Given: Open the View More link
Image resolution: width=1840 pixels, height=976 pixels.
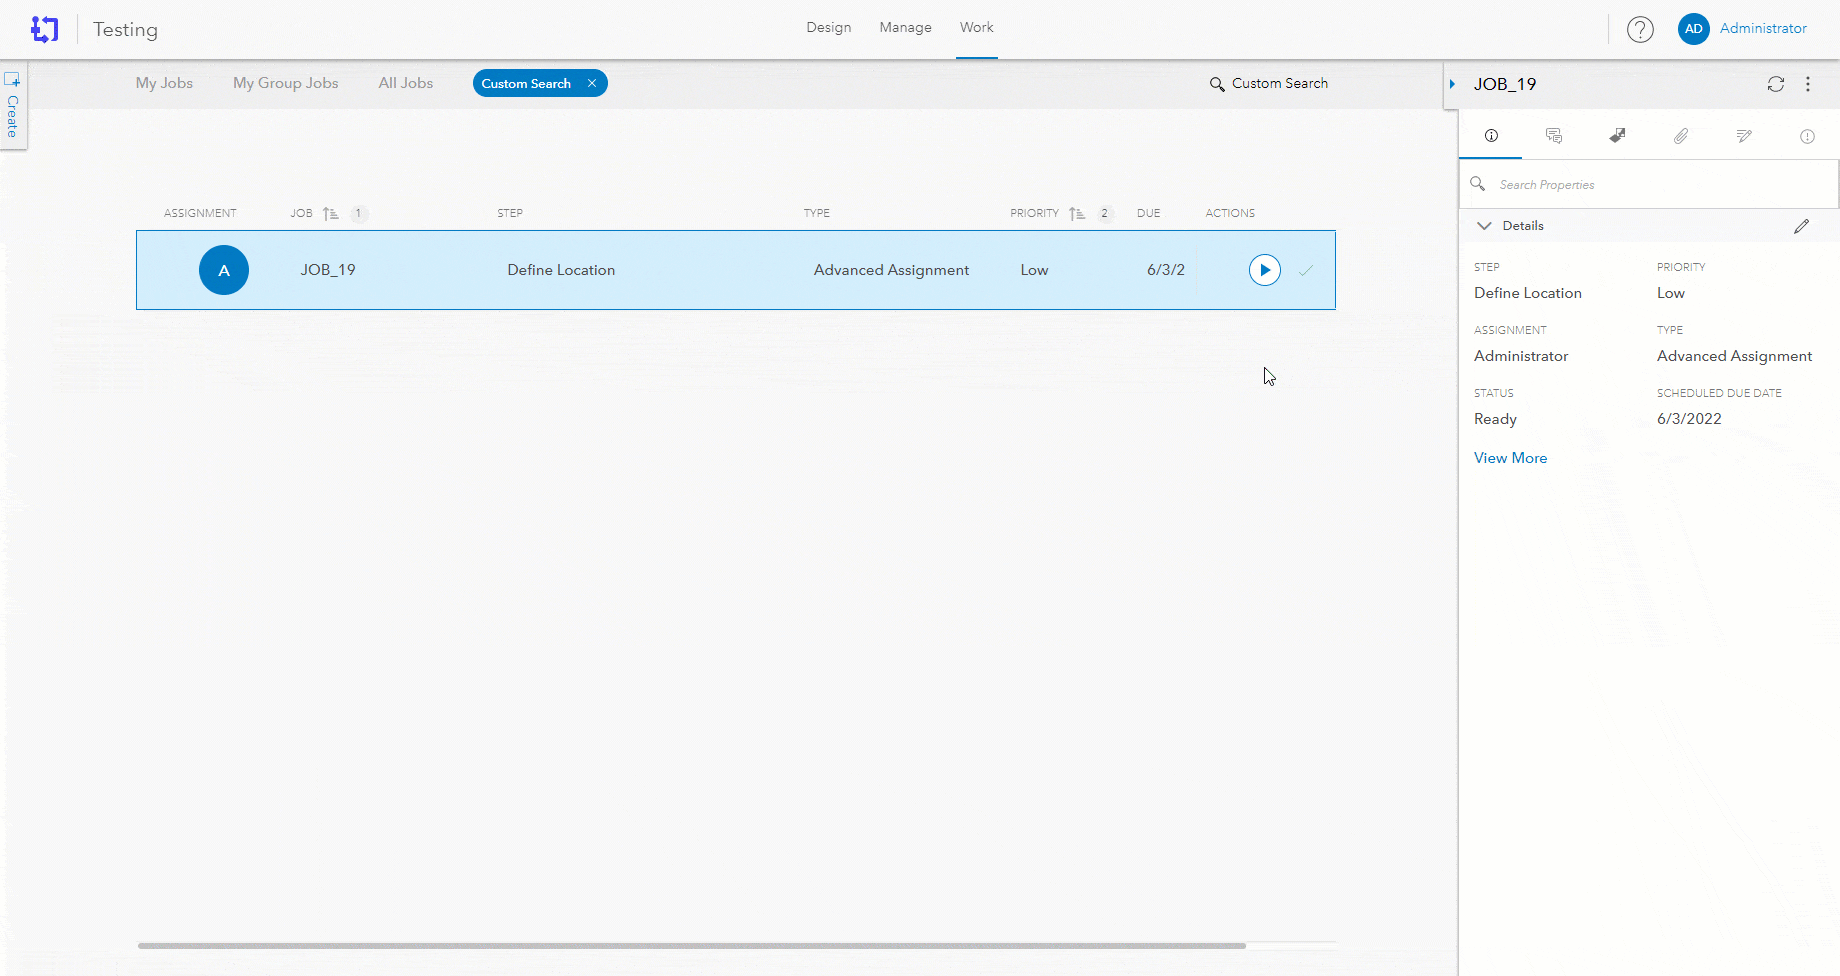Looking at the screenshot, I should (x=1510, y=457).
